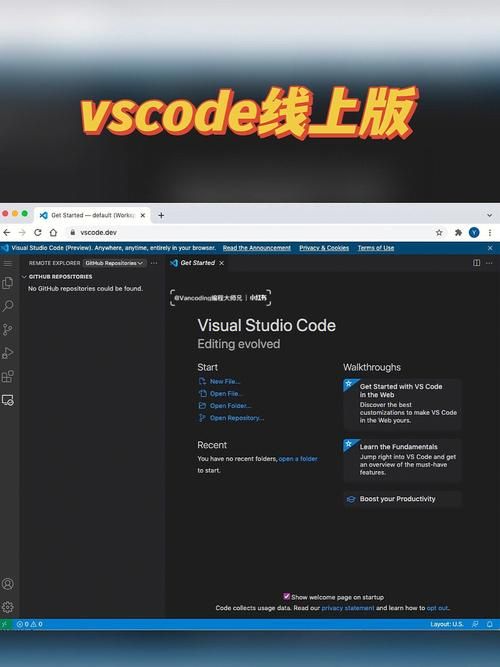Screen dimensions: 500x667
Task: Open Read the Announcement link
Action: [257, 248]
